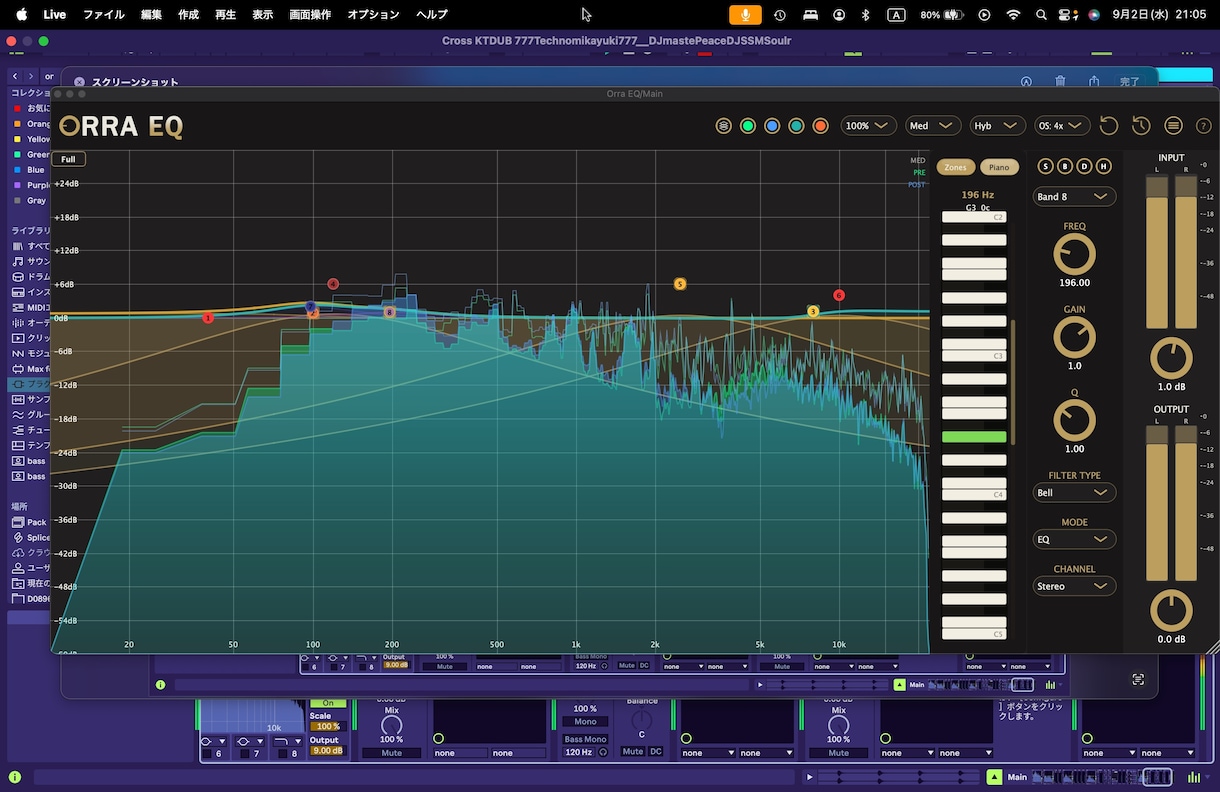Select the orange color circle in EQ header
The width and height of the screenshot is (1220, 792).
820,126
